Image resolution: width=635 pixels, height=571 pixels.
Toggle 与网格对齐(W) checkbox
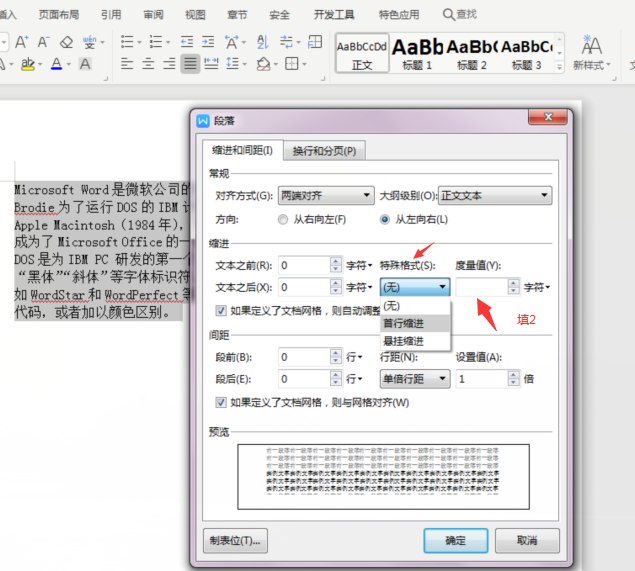pos(221,403)
